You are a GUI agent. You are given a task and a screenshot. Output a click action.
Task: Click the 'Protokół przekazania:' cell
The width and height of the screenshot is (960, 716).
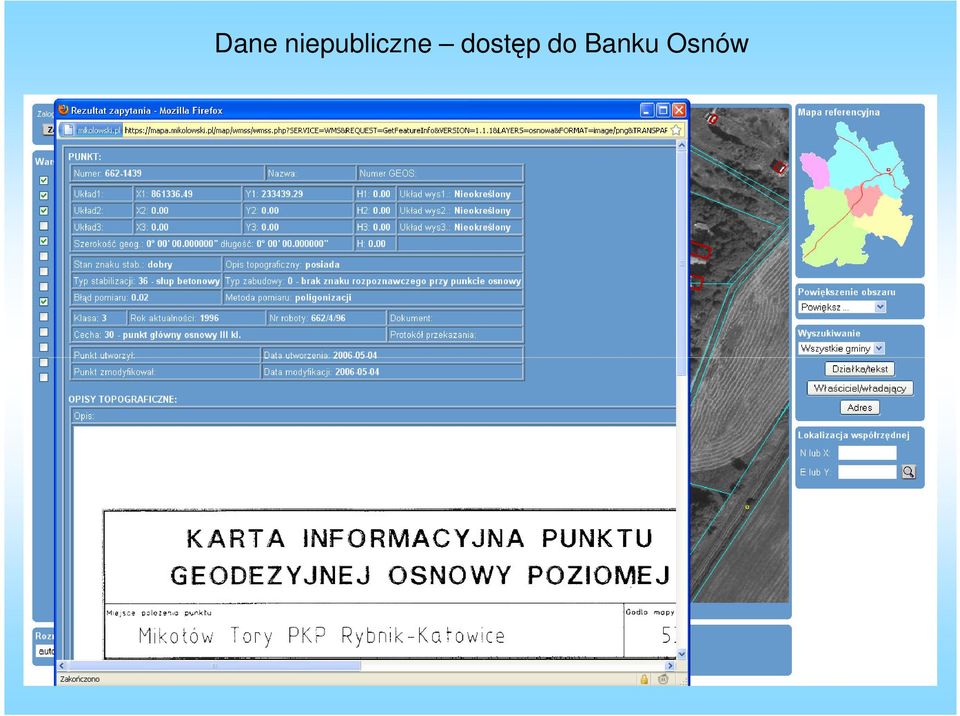[x=456, y=335]
